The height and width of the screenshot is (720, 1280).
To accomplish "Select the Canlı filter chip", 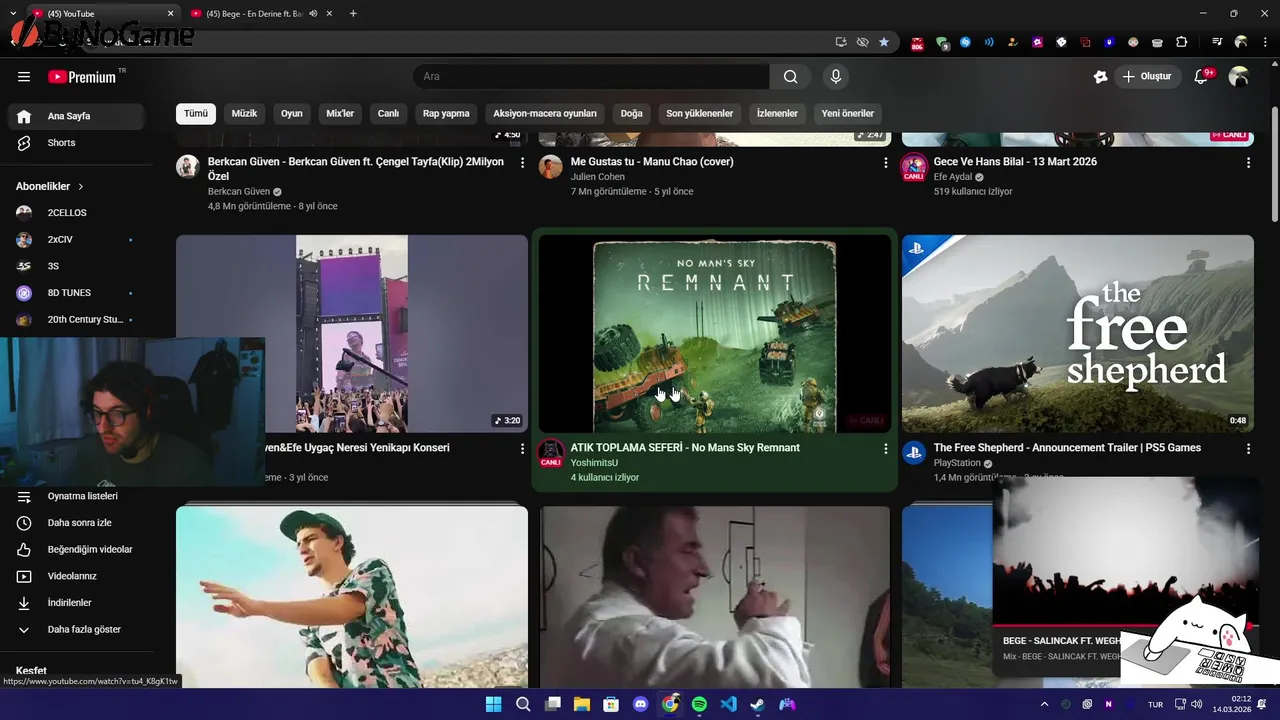I will (388, 114).
